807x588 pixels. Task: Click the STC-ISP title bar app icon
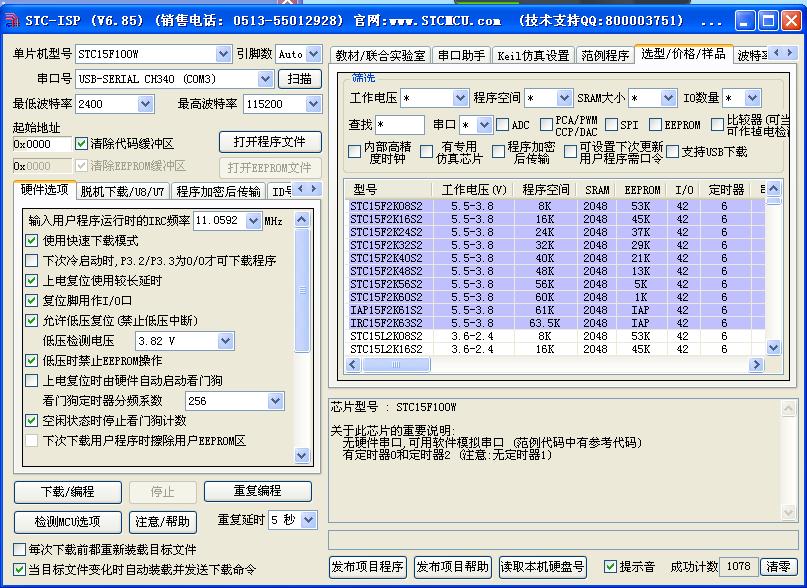pyautogui.click(x=11, y=21)
